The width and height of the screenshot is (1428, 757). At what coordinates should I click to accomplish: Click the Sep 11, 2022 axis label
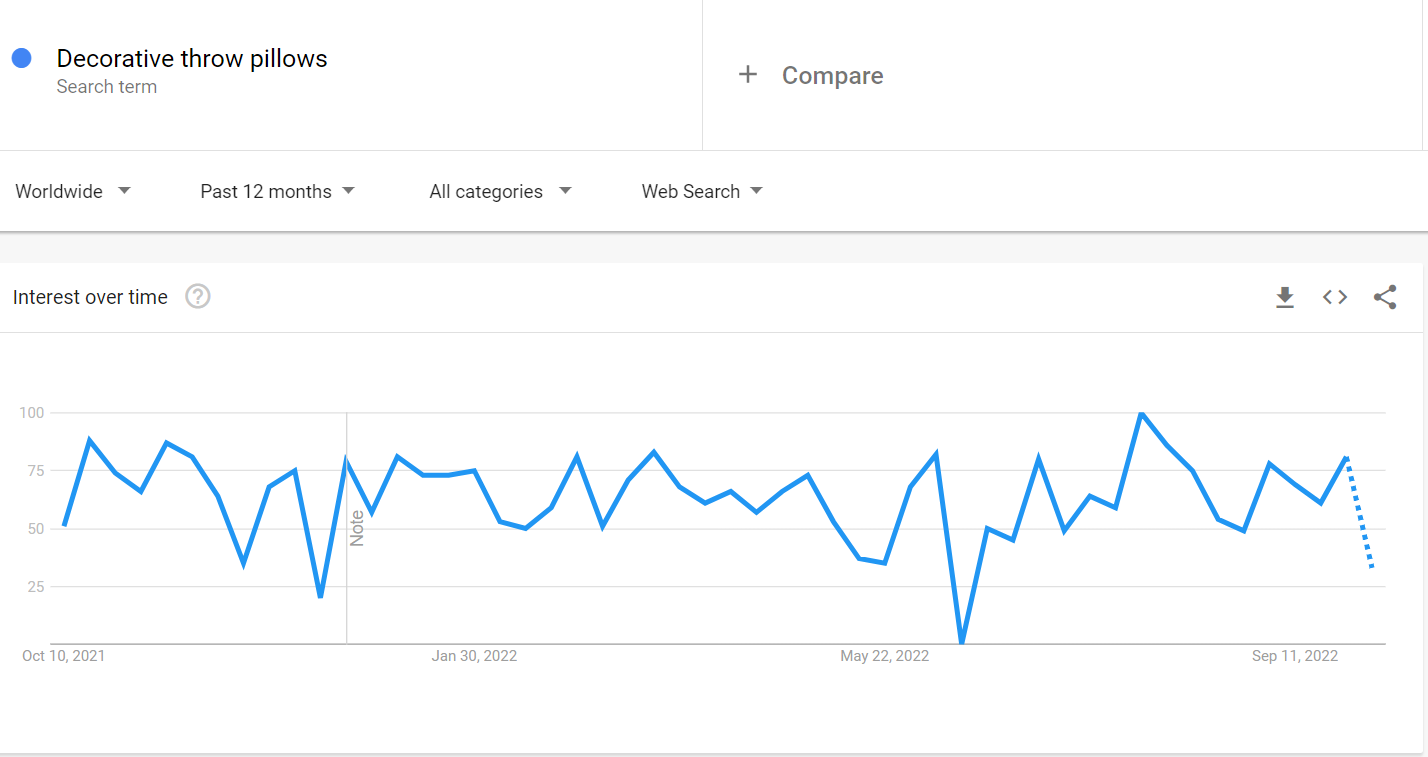point(1295,656)
